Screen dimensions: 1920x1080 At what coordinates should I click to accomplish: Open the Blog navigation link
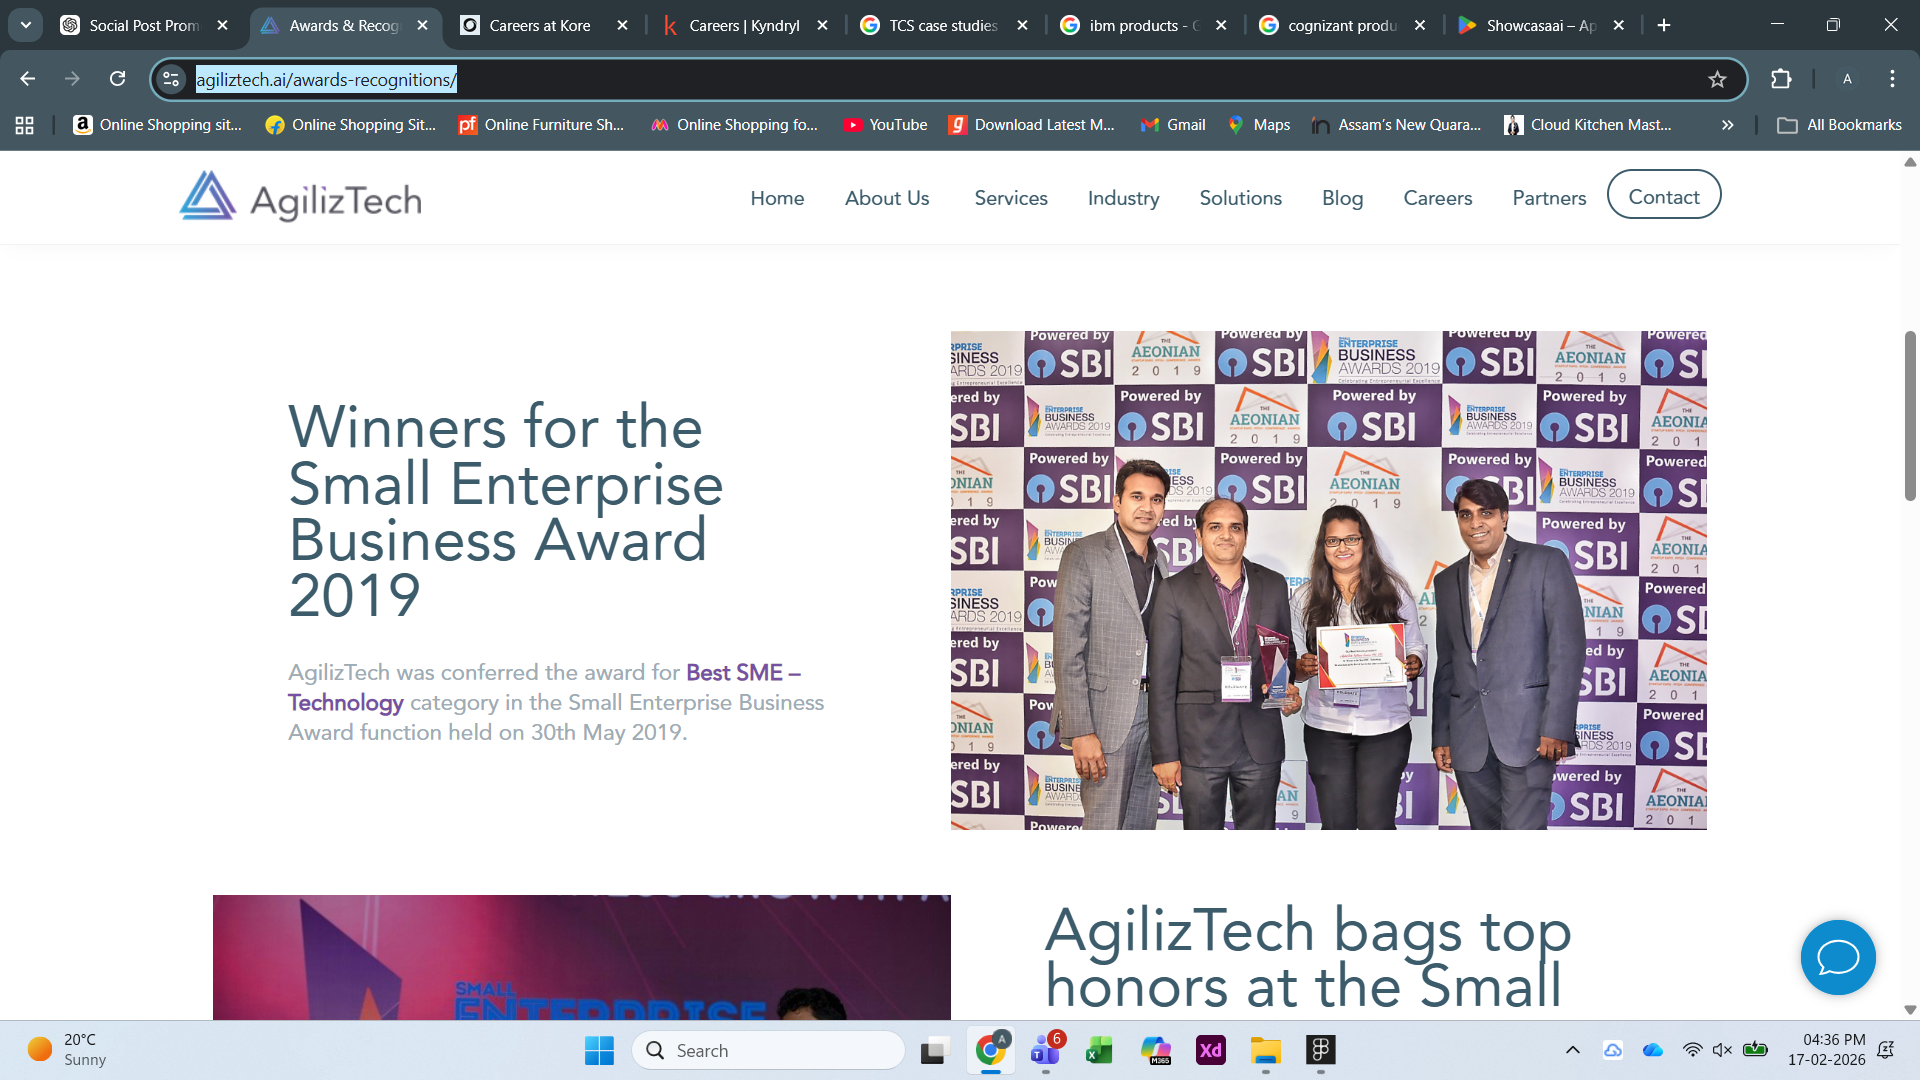1342,198
